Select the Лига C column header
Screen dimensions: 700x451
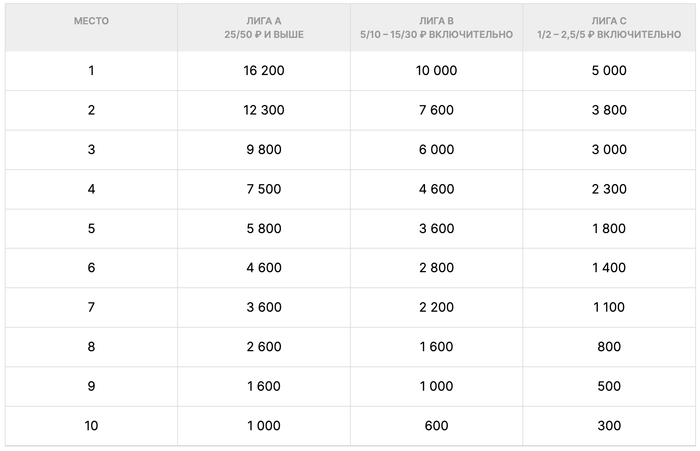pos(608,27)
